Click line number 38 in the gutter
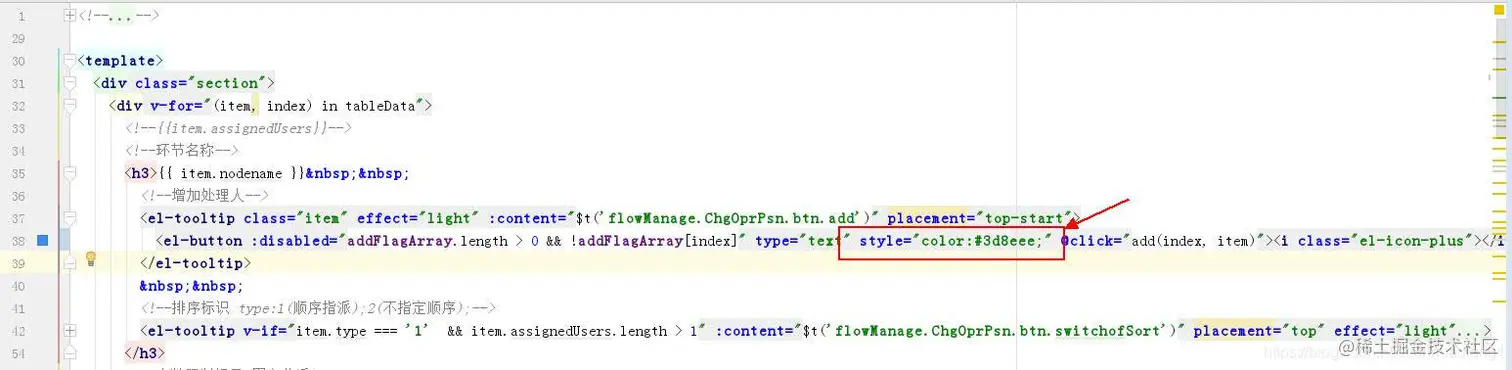Screen dimensions: 1512x370 (x=19, y=241)
